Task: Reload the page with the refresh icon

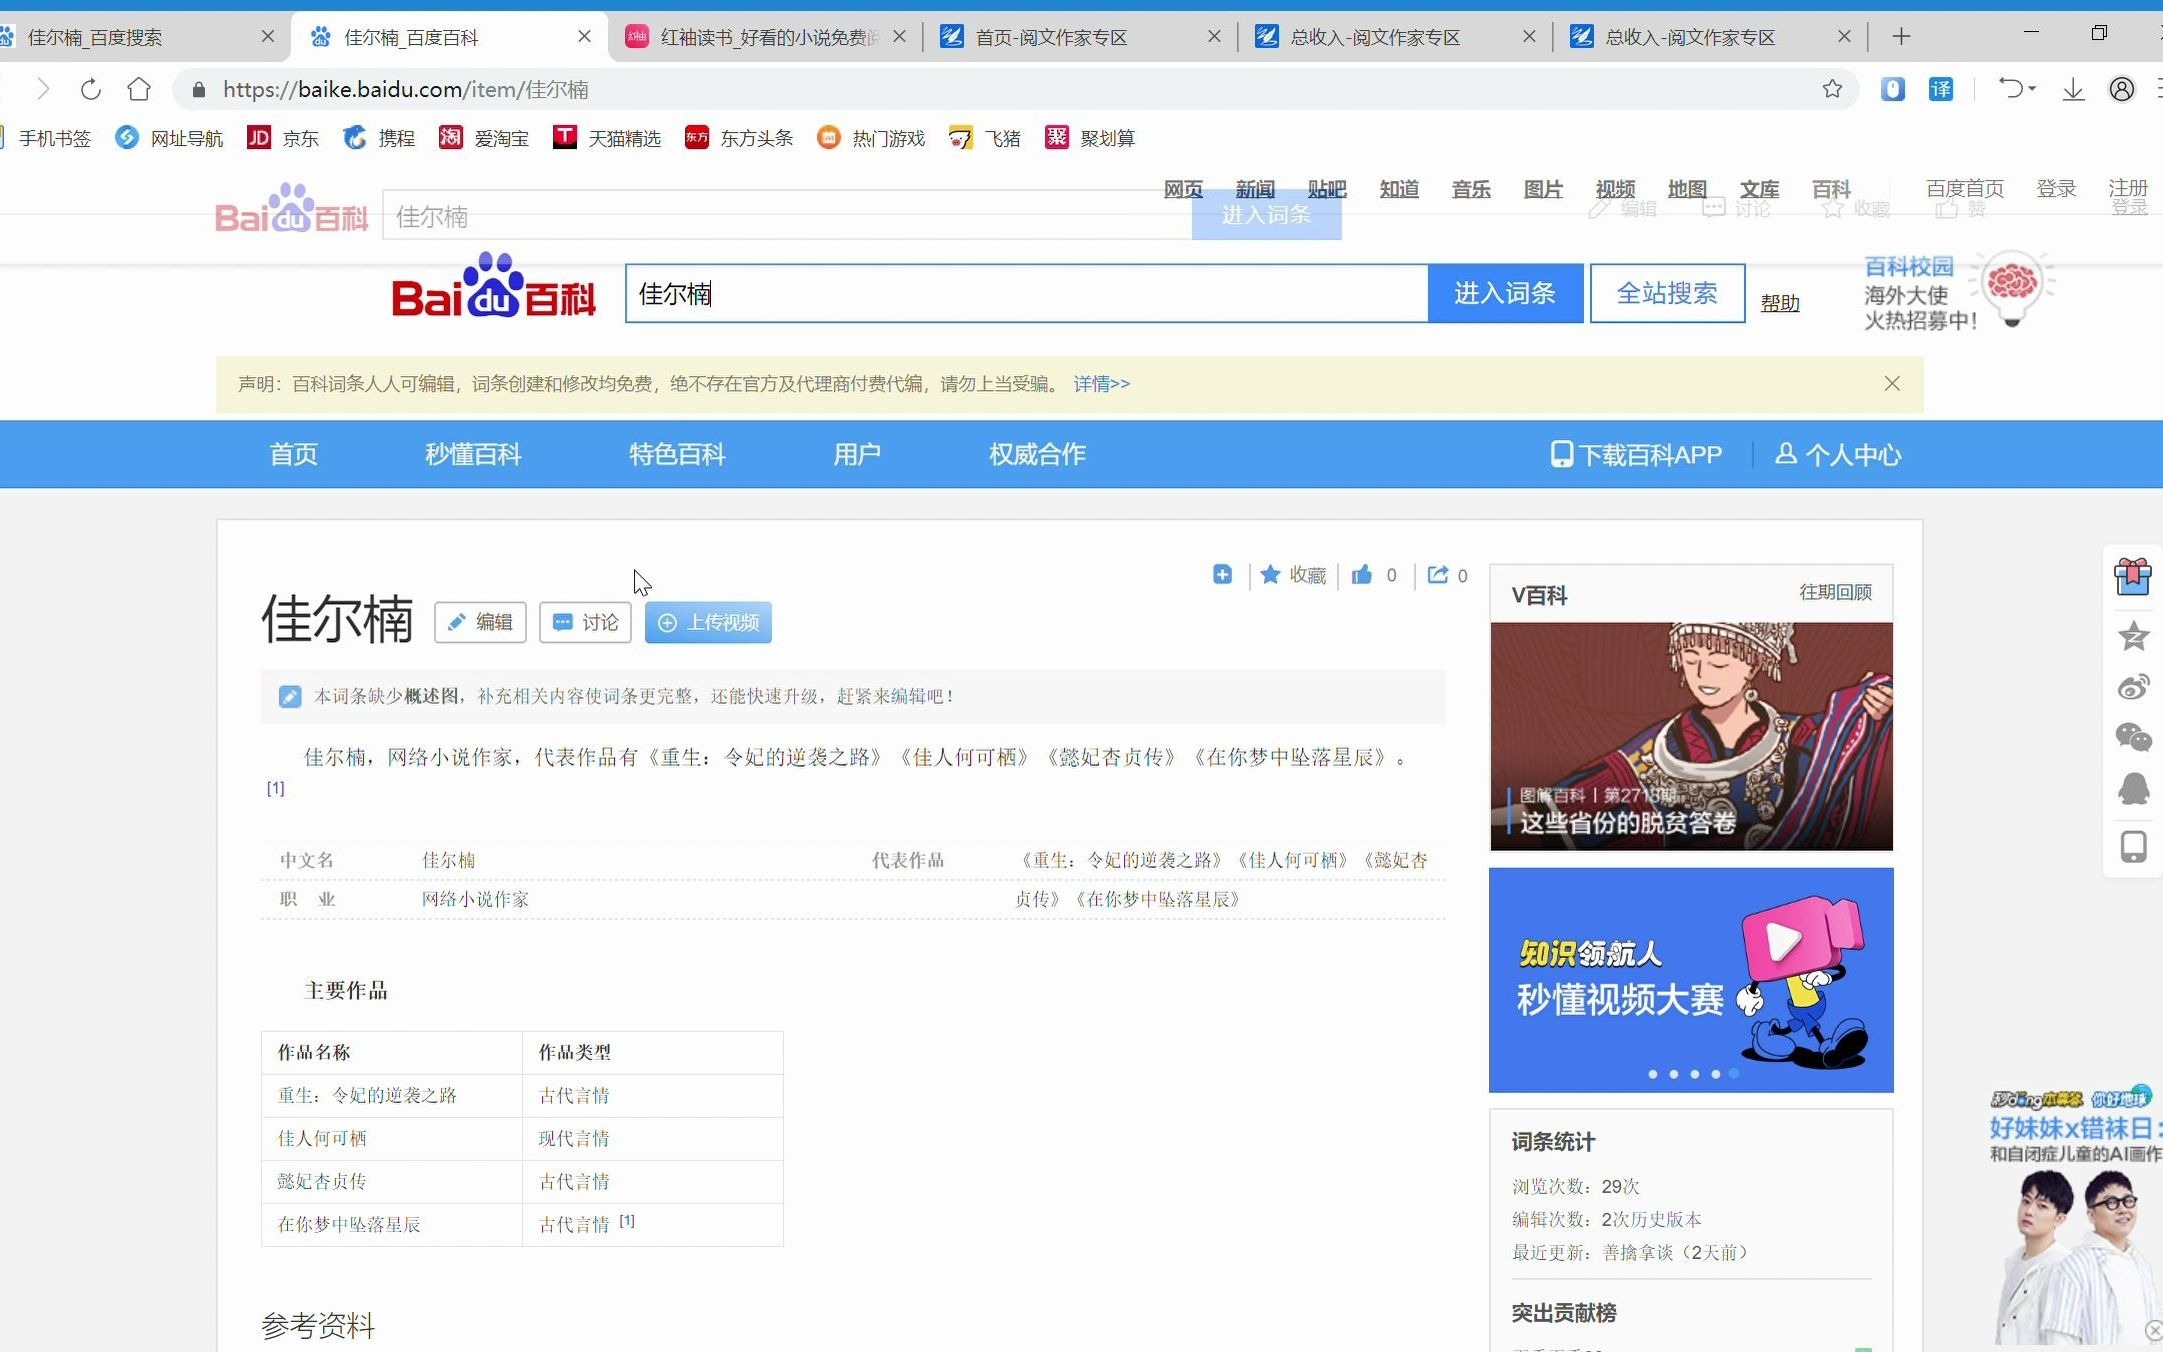Action: click(x=91, y=89)
